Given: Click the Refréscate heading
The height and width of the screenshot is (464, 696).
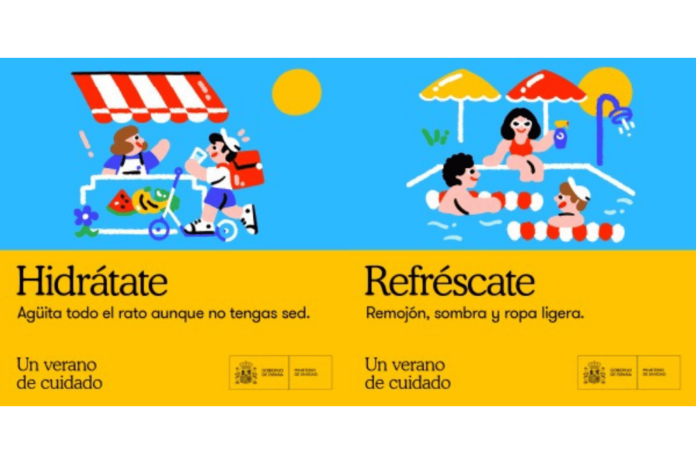Looking at the screenshot, I should tap(449, 282).
